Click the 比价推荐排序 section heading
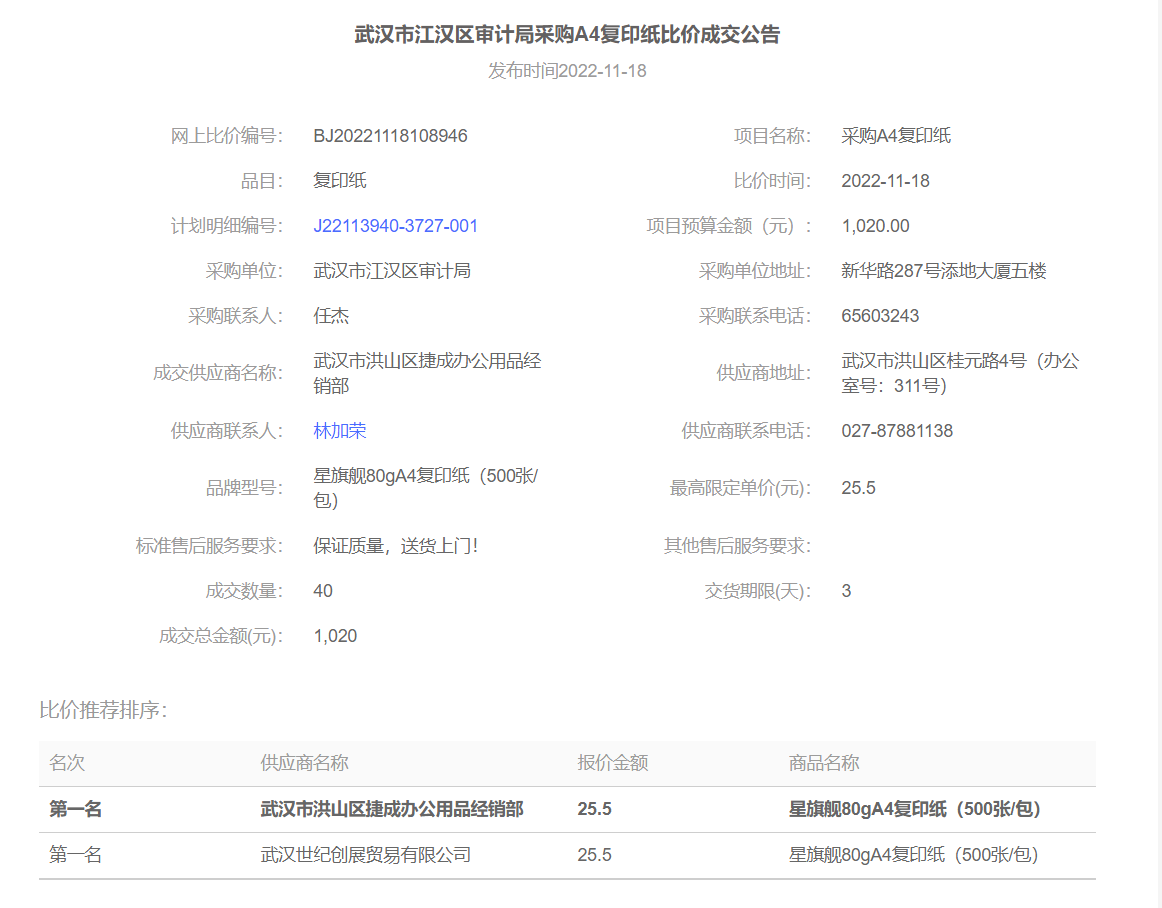Screen dimensions: 1162x908 point(103,710)
